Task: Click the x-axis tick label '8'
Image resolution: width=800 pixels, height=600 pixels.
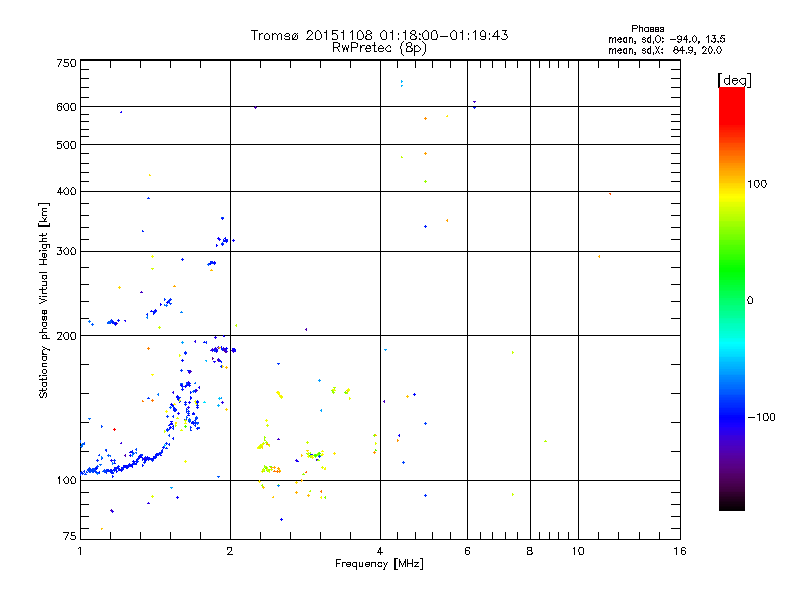Action: 530,551
